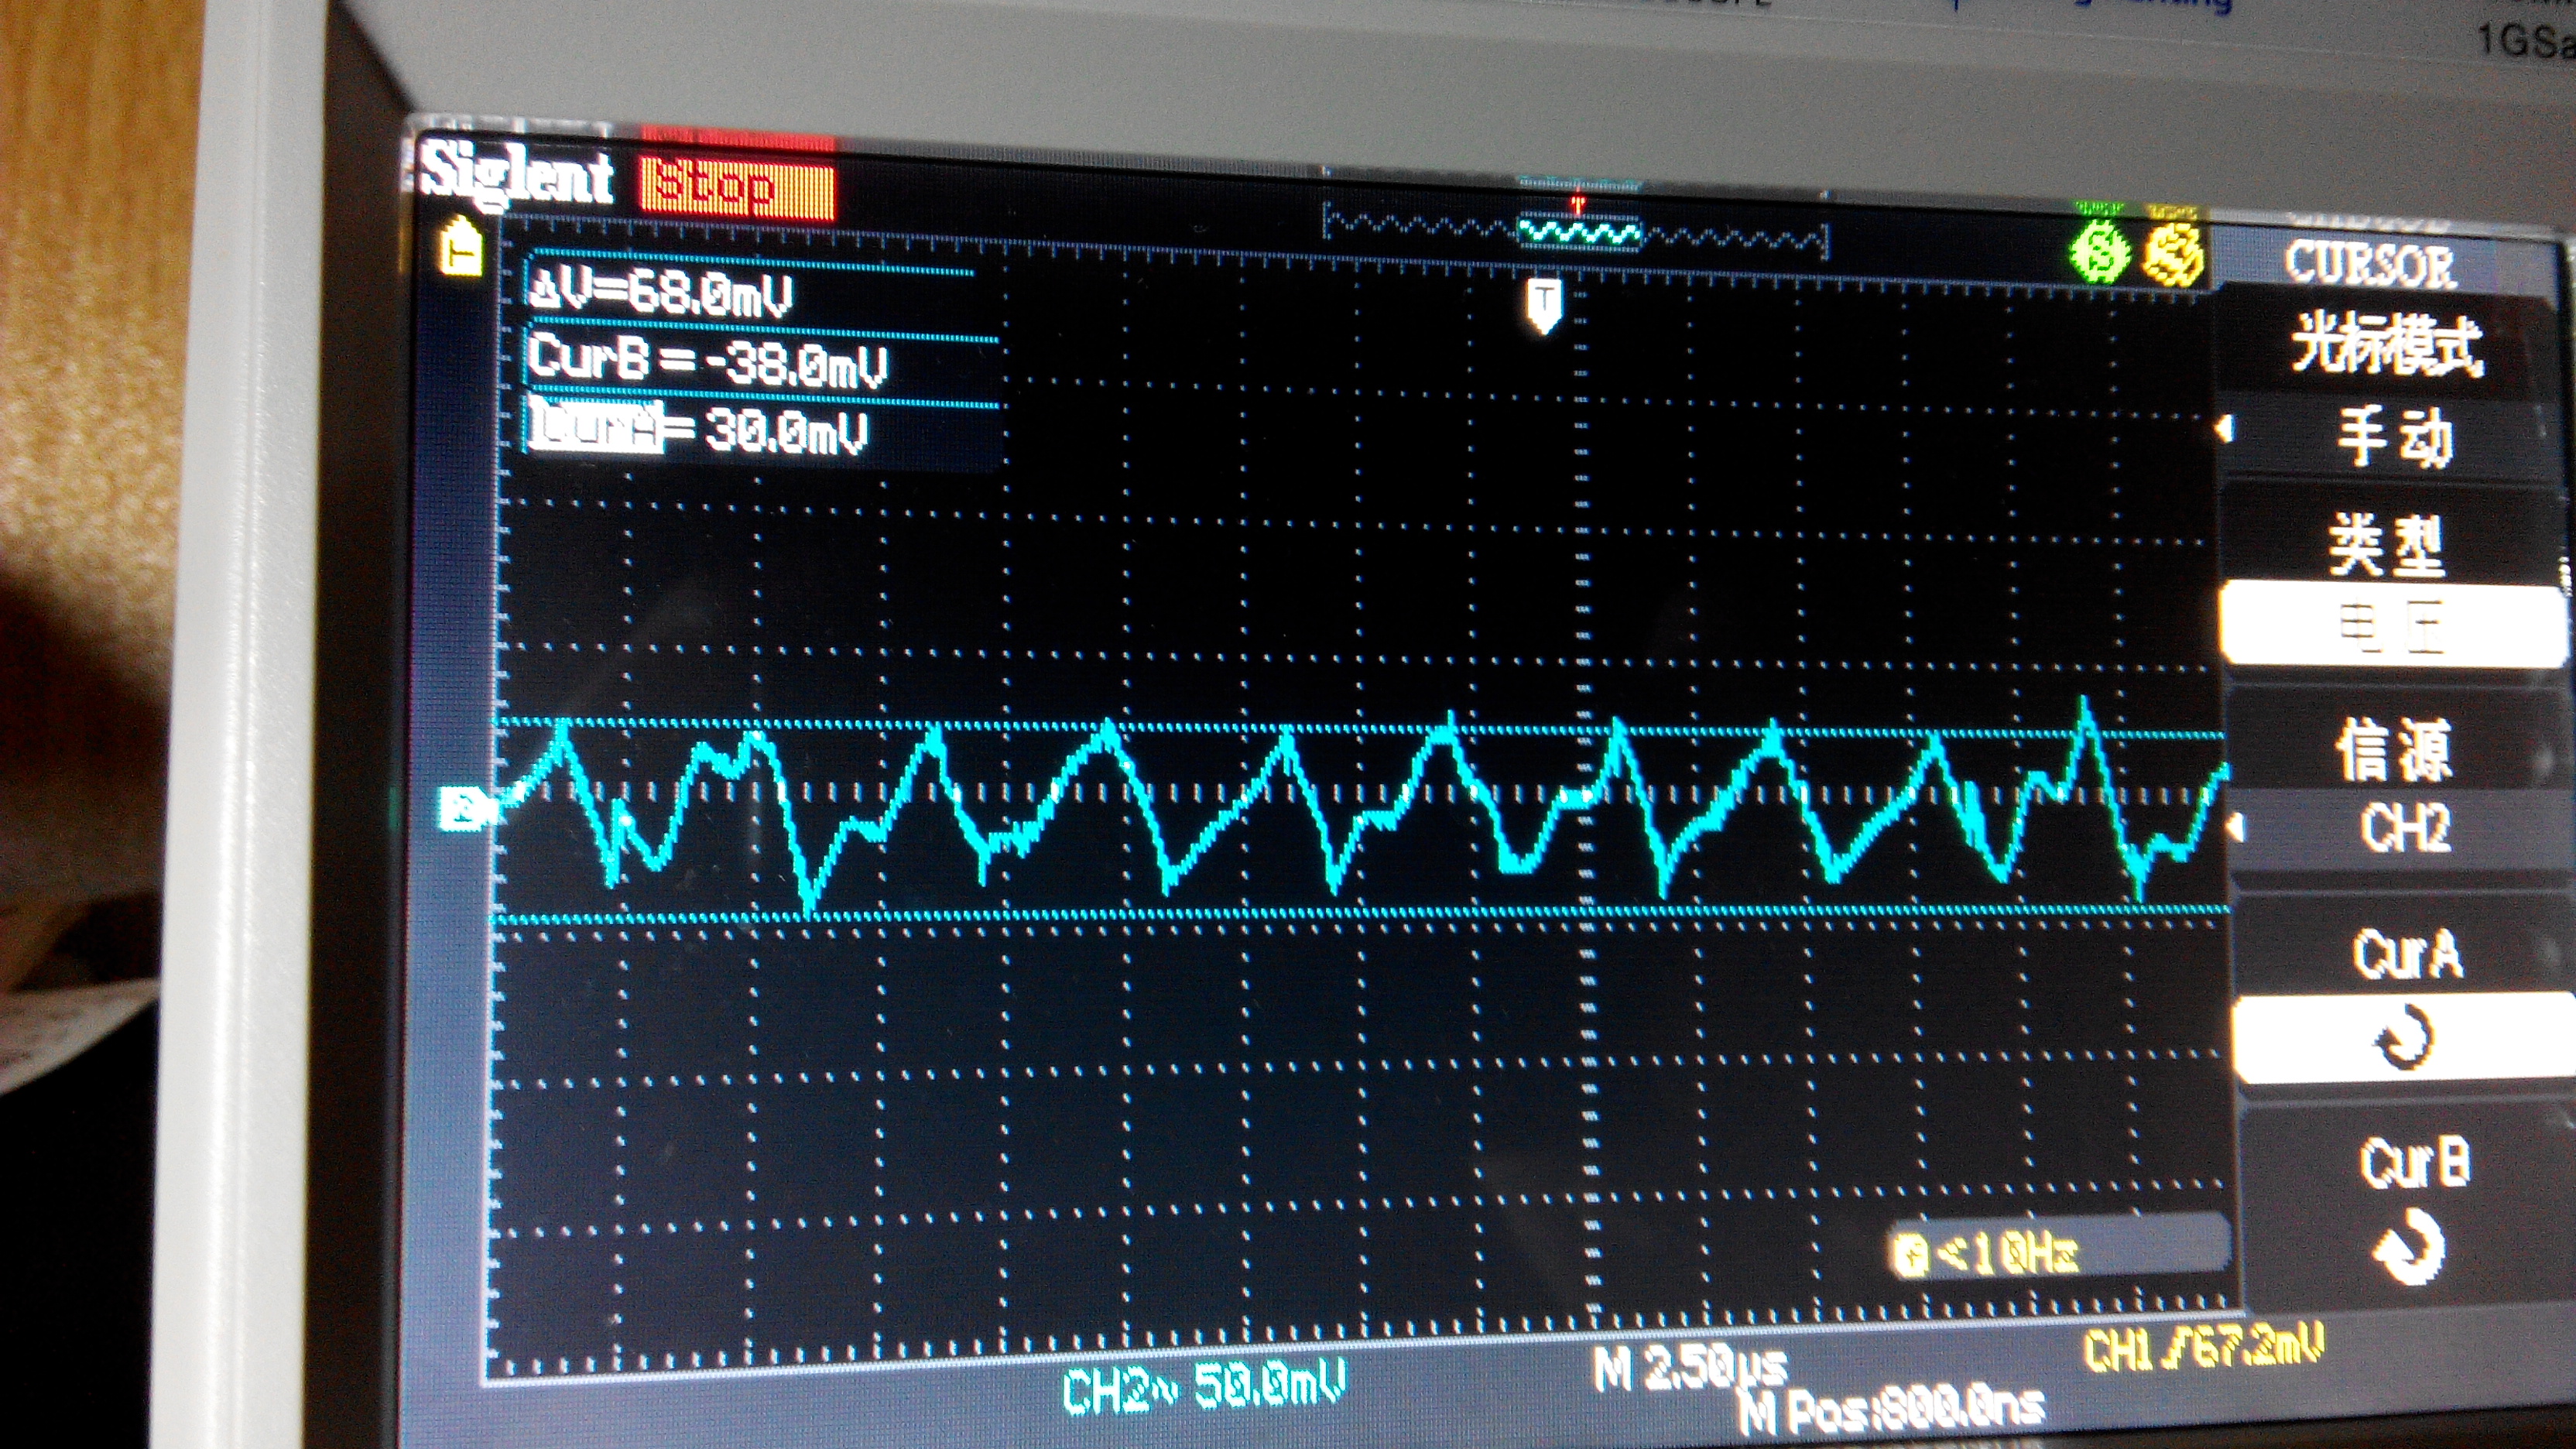Click the CURSOR menu header
Image resolution: width=2576 pixels, height=1449 pixels.
click(x=2369, y=265)
